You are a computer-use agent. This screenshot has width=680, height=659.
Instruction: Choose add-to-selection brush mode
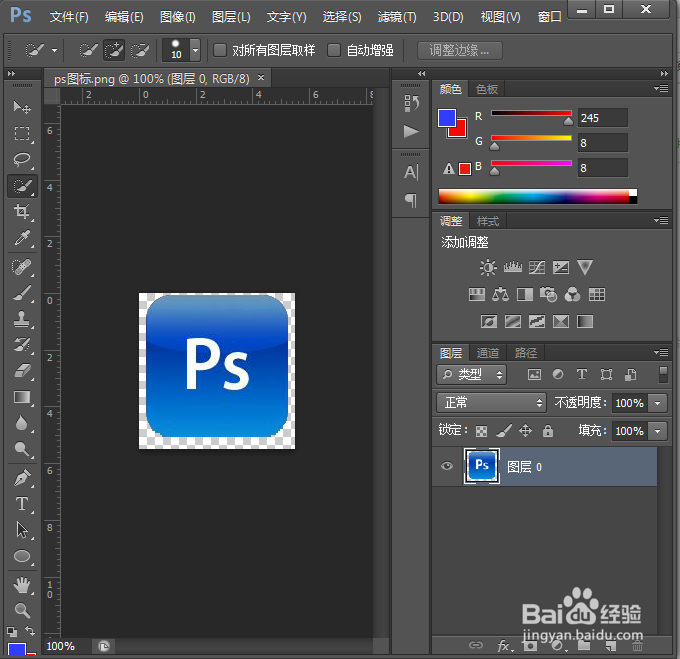[114, 50]
